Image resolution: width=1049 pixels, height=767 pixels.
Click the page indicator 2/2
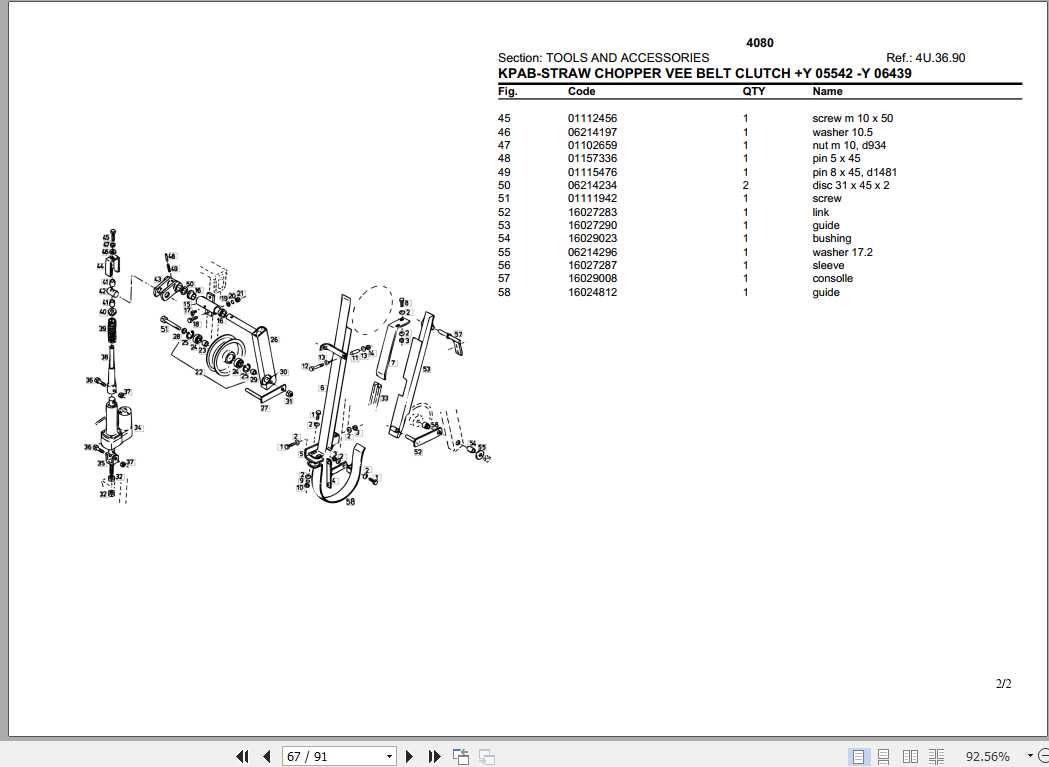point(1004,683)
